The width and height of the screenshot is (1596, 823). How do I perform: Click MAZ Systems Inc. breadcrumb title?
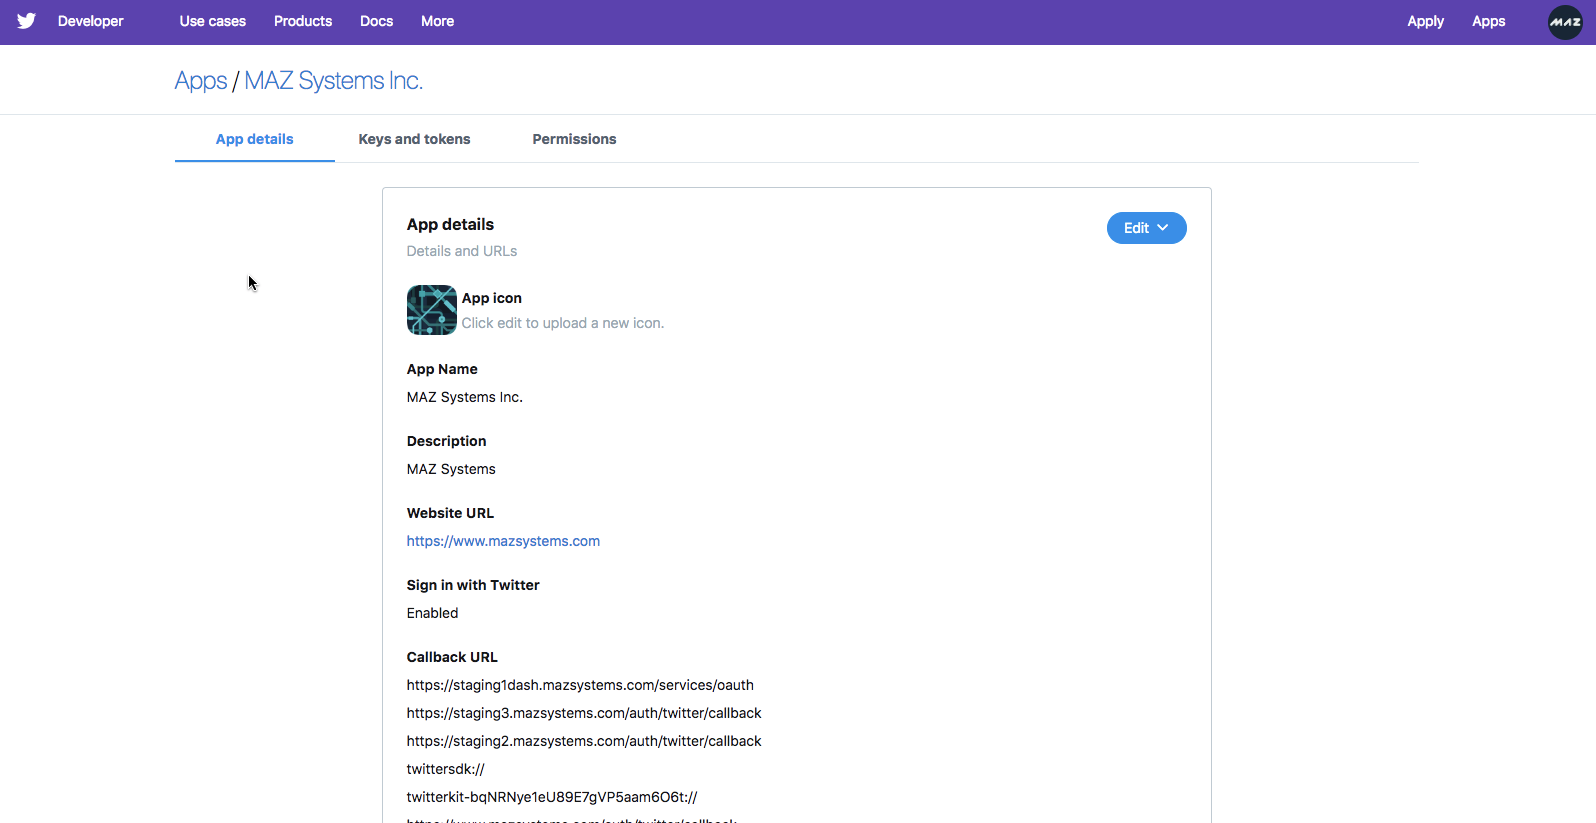(333, 81)
